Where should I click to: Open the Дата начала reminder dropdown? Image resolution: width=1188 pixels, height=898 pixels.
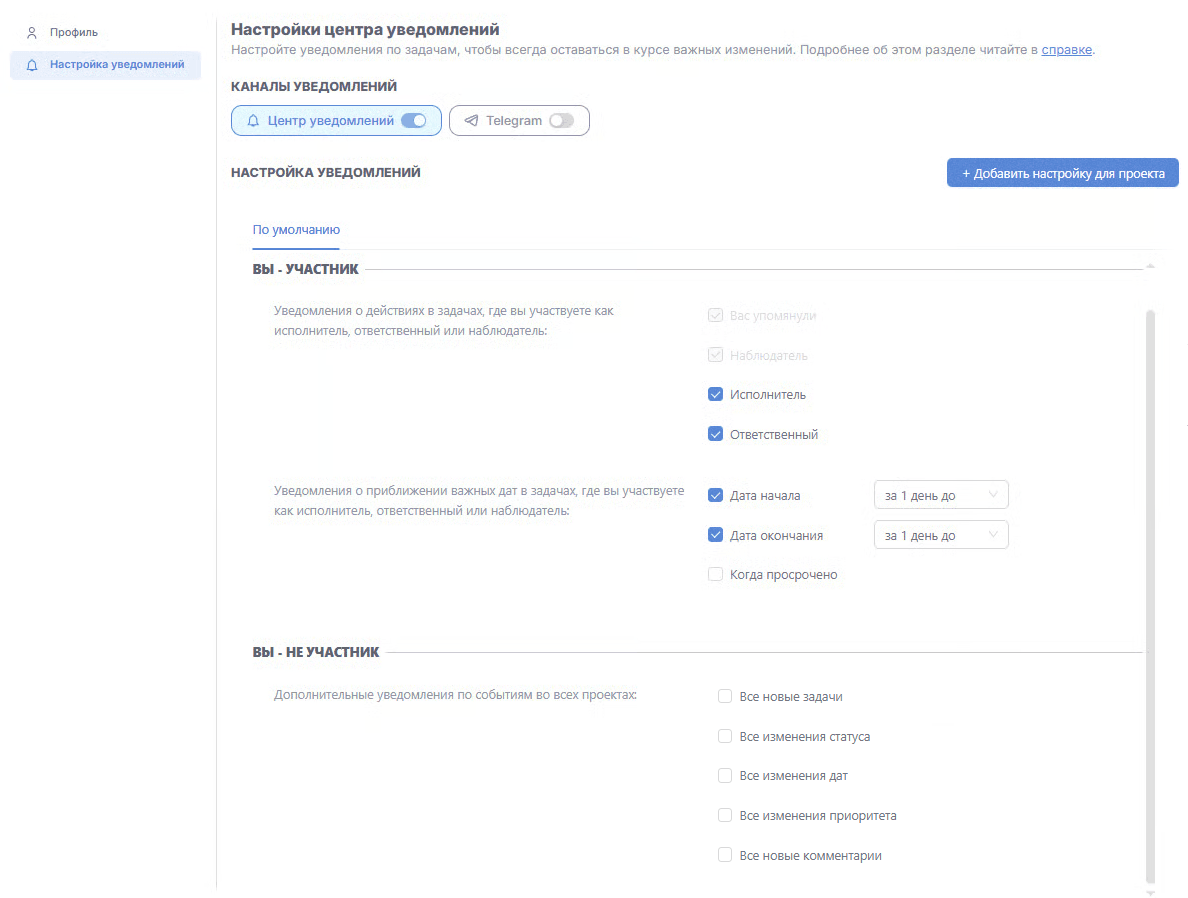coord(940,496)
